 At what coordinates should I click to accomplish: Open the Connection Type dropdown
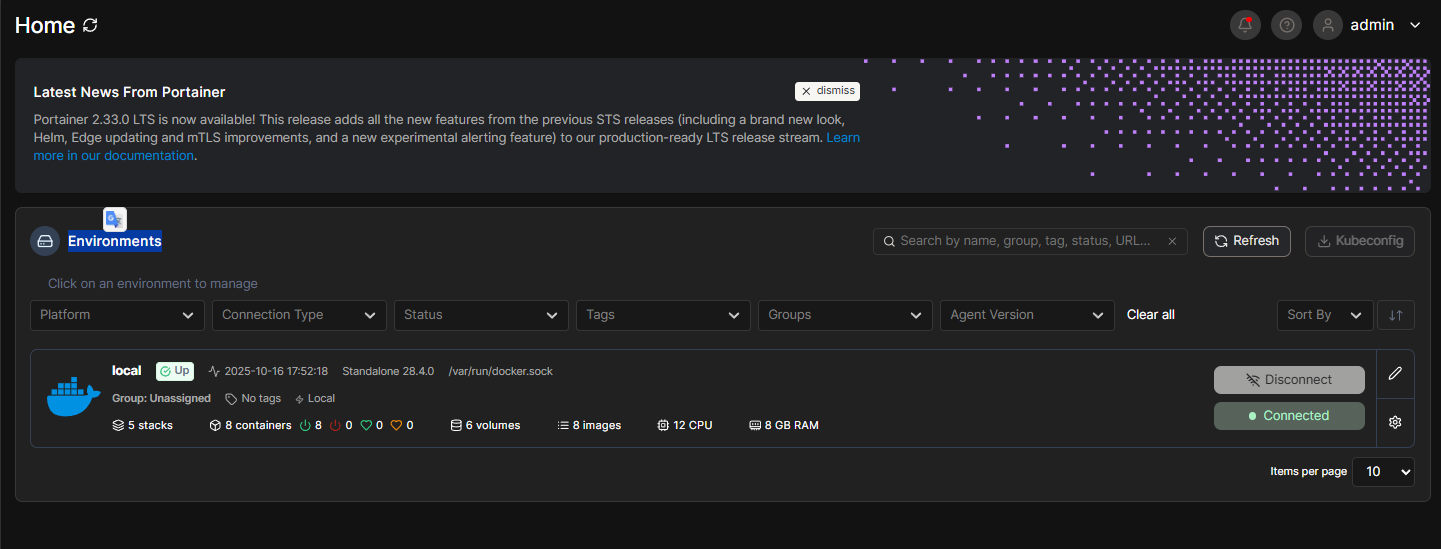tap(299, 315)
